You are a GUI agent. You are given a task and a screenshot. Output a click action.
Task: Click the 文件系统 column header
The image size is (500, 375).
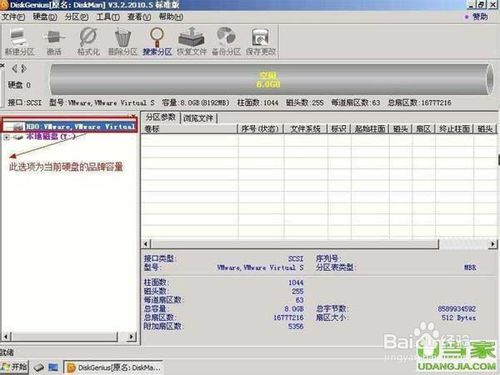point(305,129)
